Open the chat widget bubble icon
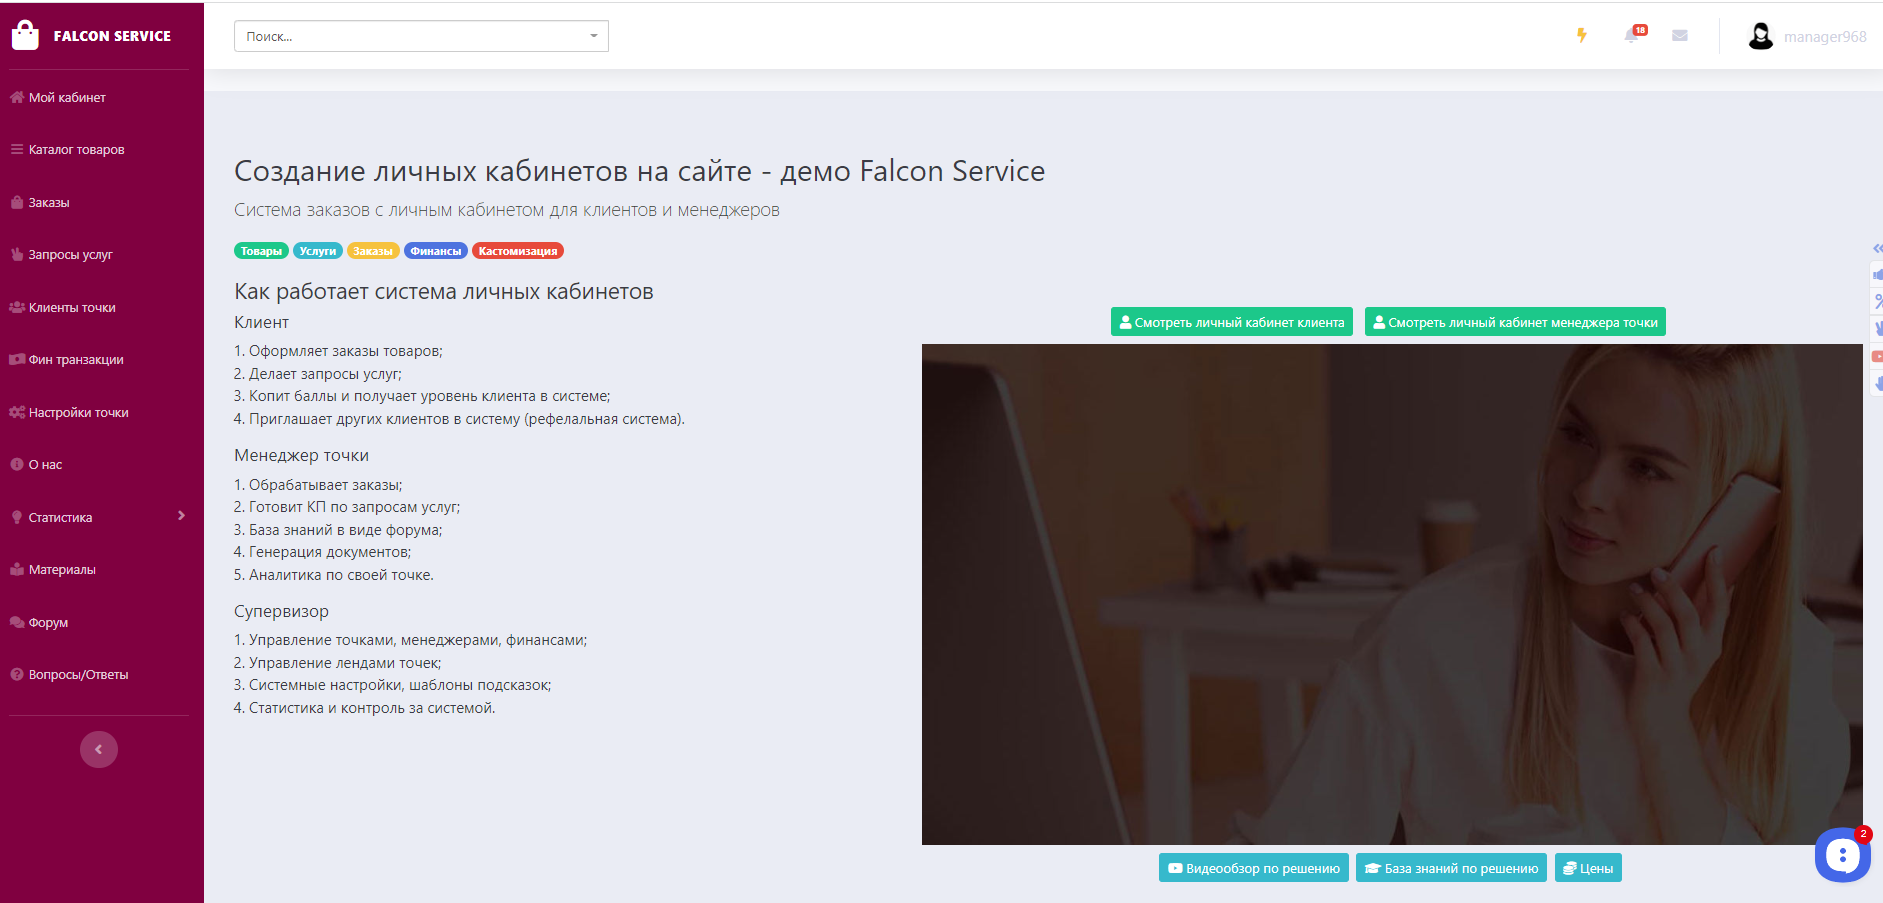Image resolution: width=1883 pixels, height=903 pixels. coord(1842,855)
